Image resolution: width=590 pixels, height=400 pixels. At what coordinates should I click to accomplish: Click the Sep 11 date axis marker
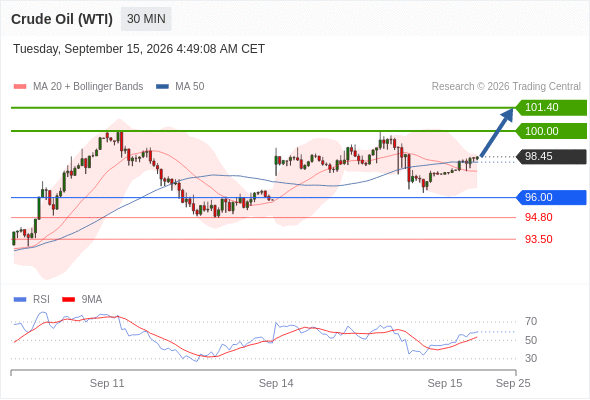(x=107, y=383)
